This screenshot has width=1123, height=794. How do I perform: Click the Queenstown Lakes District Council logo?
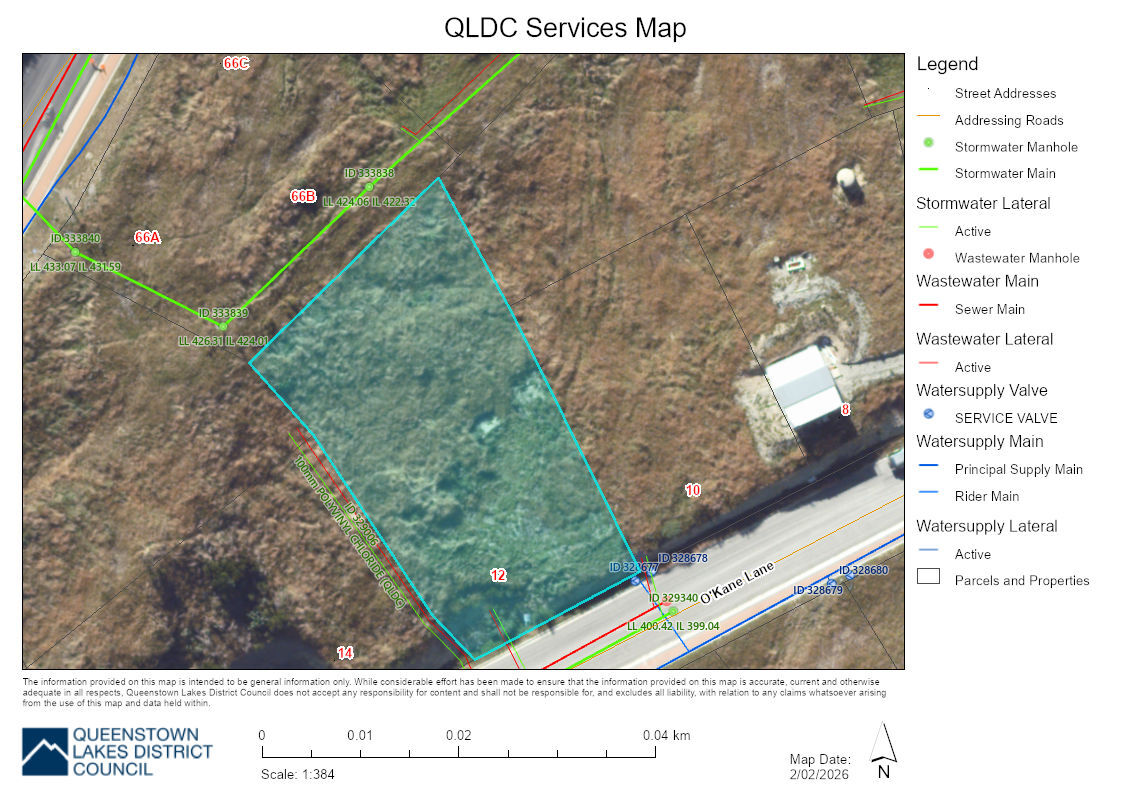click(x=117, y=751)
